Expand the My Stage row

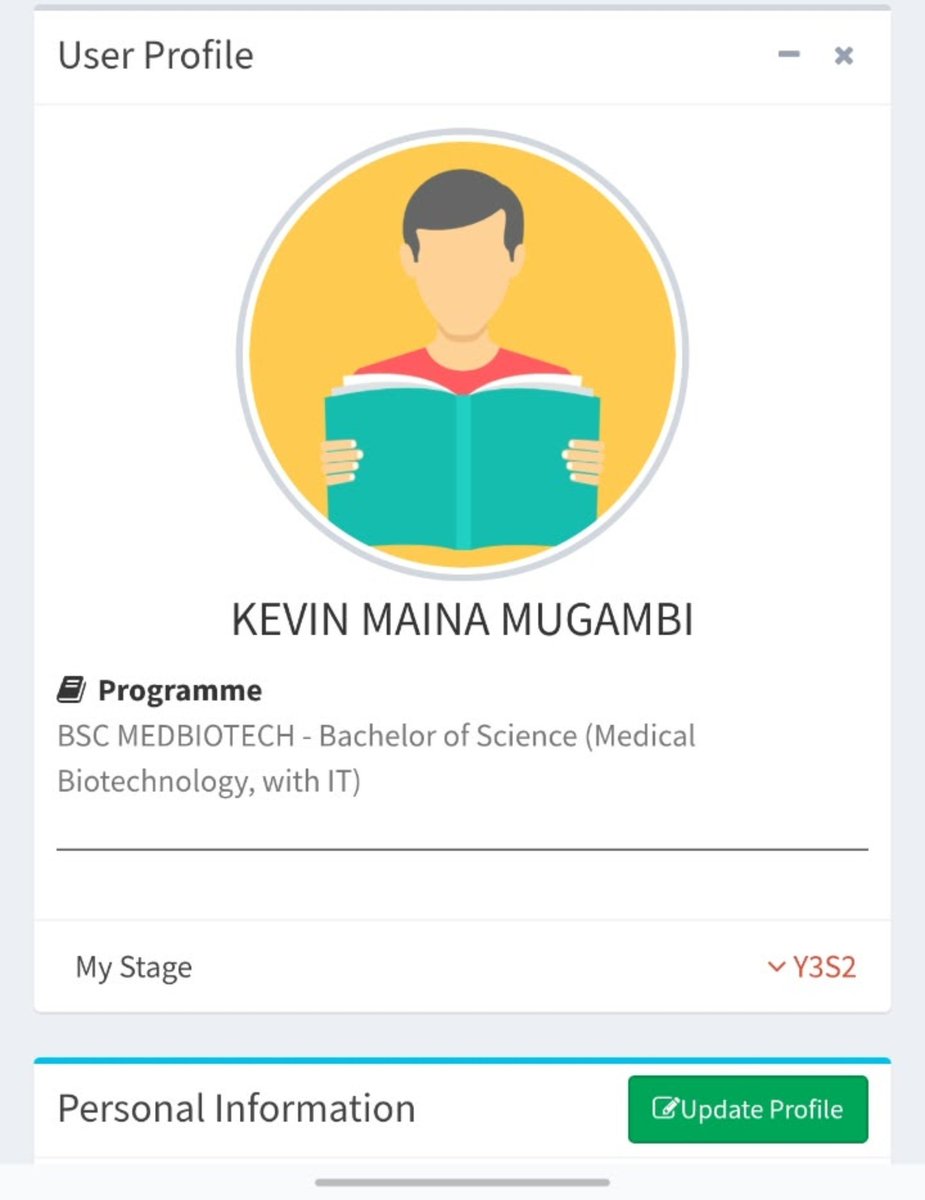pyautogui.click(x=462, y=967)
